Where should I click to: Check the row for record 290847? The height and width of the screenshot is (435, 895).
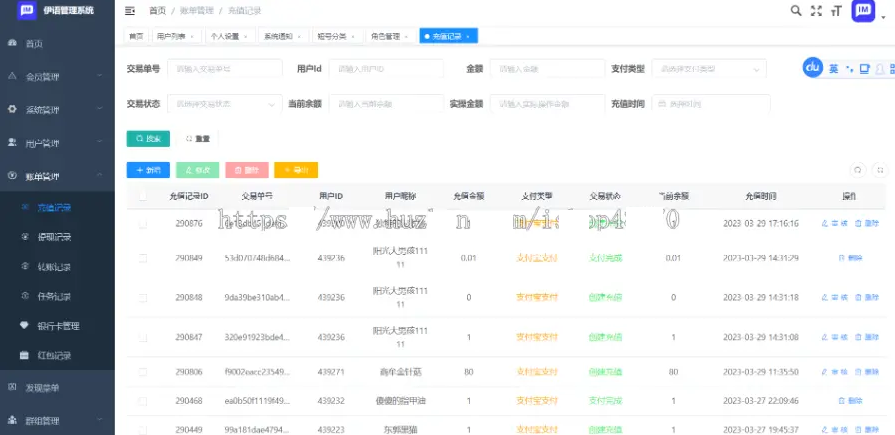point(143,337)
